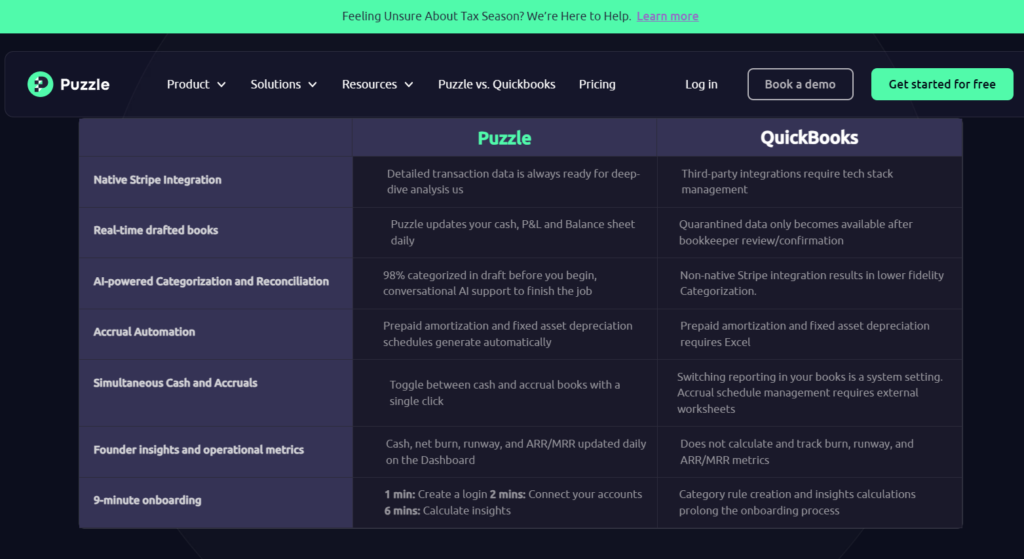
Task: Click the tax season banner text
Action: pos(487,16)
